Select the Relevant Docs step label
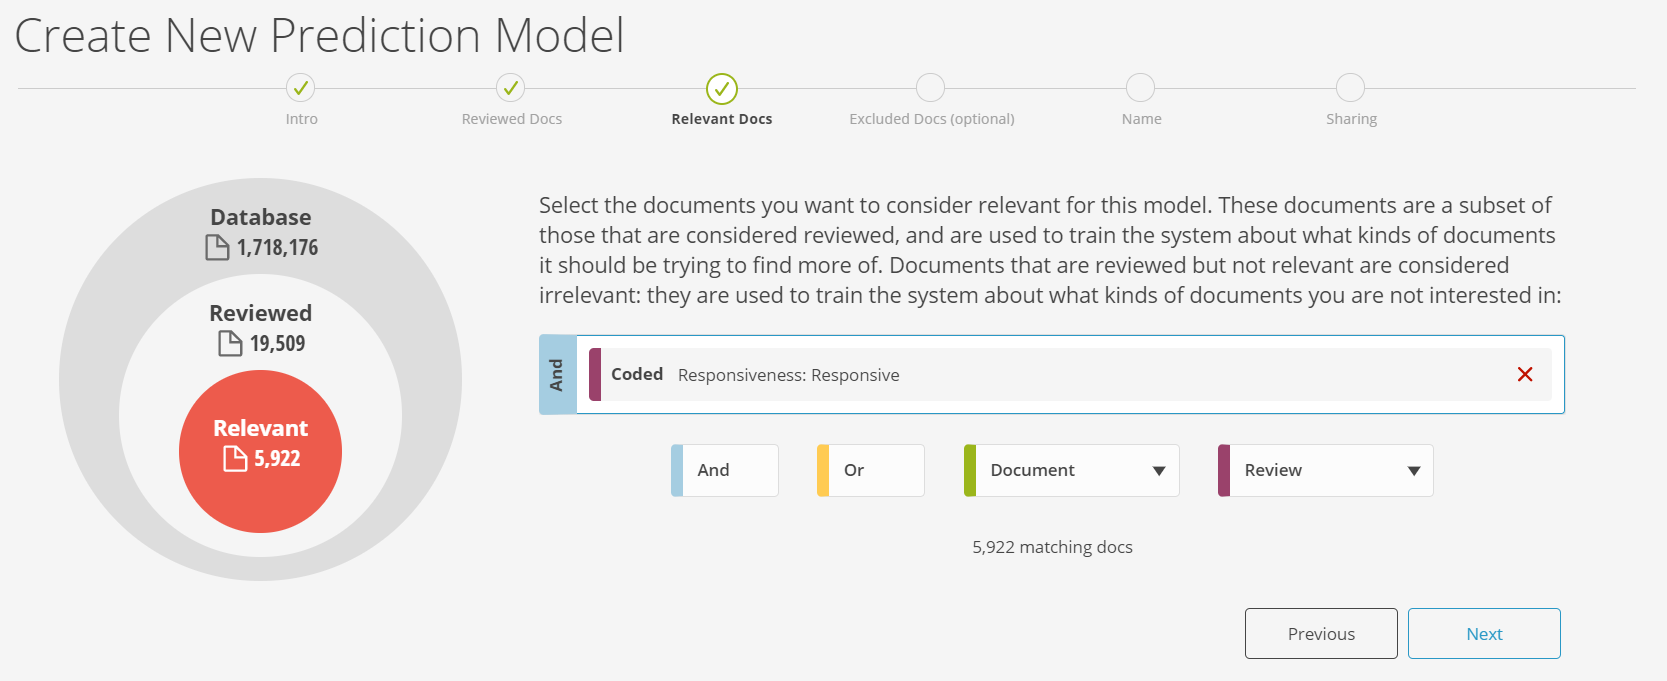The image size is (1667, 681). [722, 119]
